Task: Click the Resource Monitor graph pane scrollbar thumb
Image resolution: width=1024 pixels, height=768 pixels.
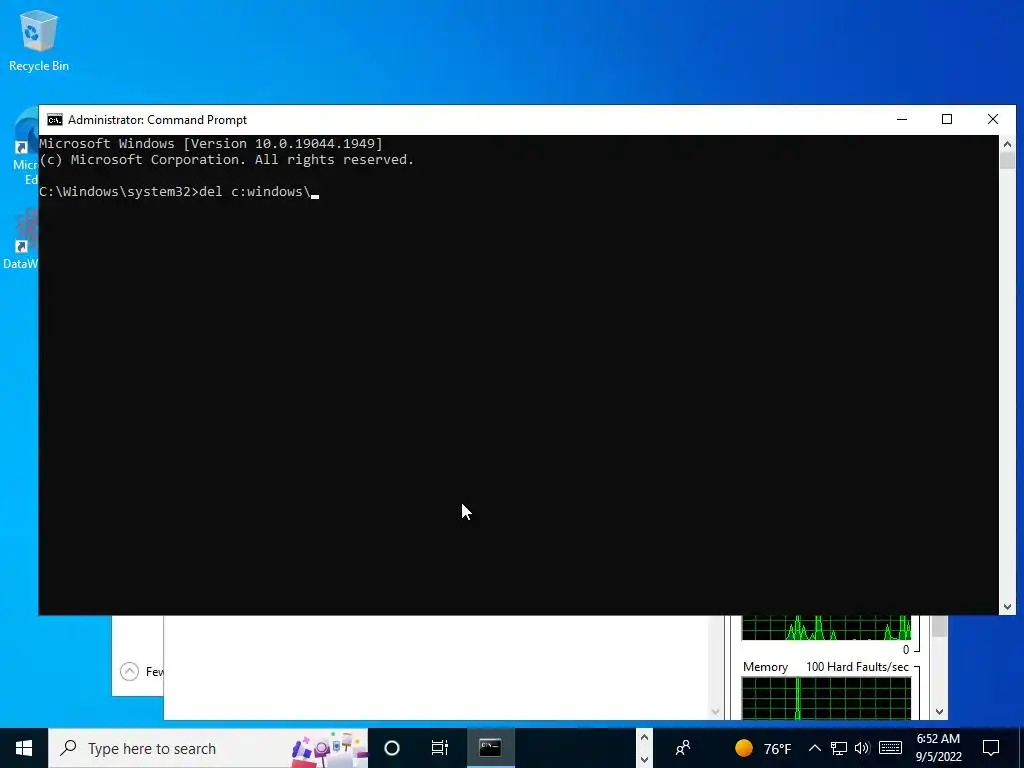Action: (939, 626)
